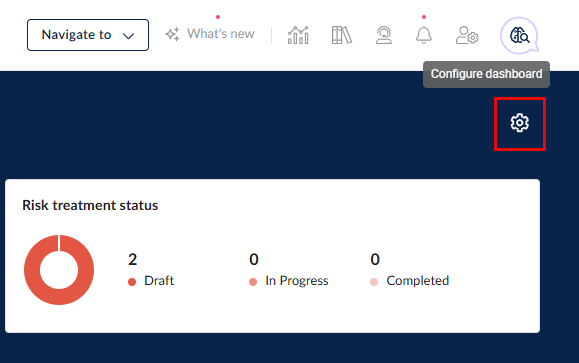Click the In Progress status label
This screenshot has height=363, width=579.
(x=297, y=281)
